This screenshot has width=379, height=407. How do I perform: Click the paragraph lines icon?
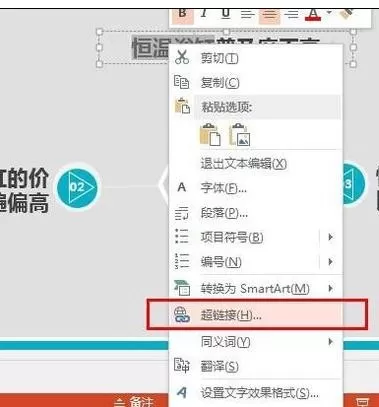pos(182,213)
